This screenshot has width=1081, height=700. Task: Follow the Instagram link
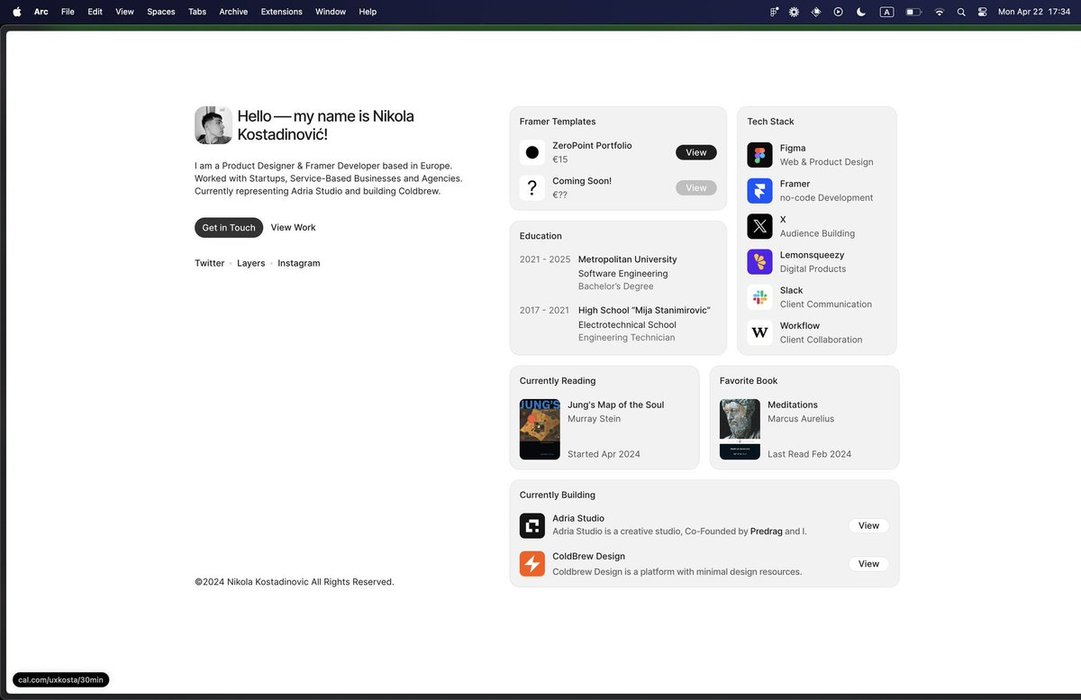coord(299,264)
